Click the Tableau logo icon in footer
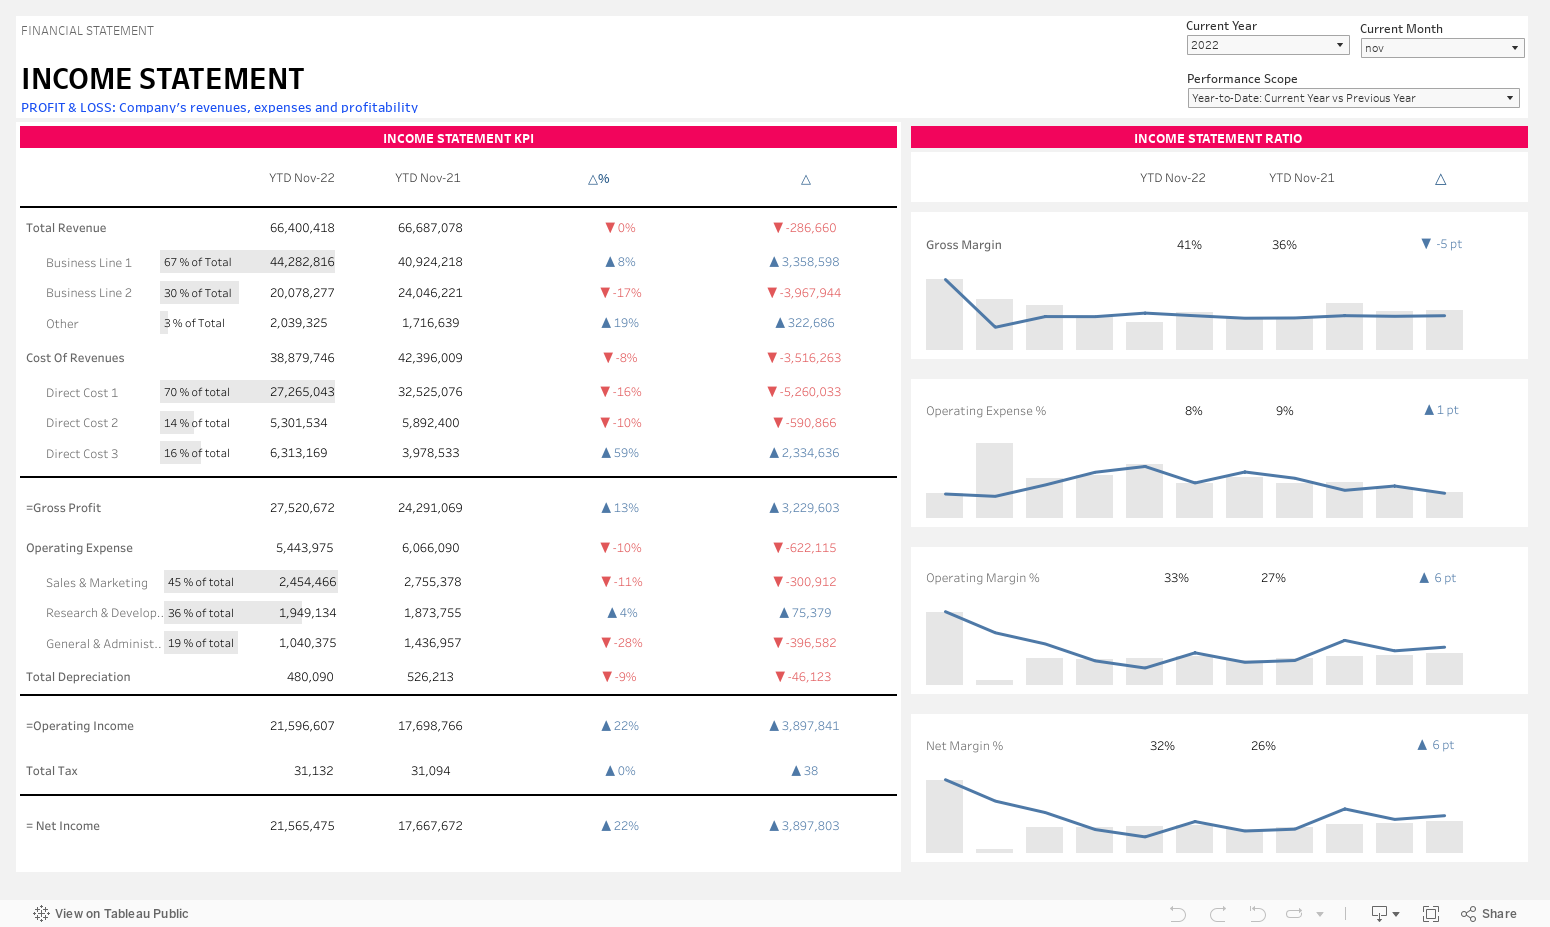The image size is (1550, 927). pyautogui.click(x=41, y=913)
